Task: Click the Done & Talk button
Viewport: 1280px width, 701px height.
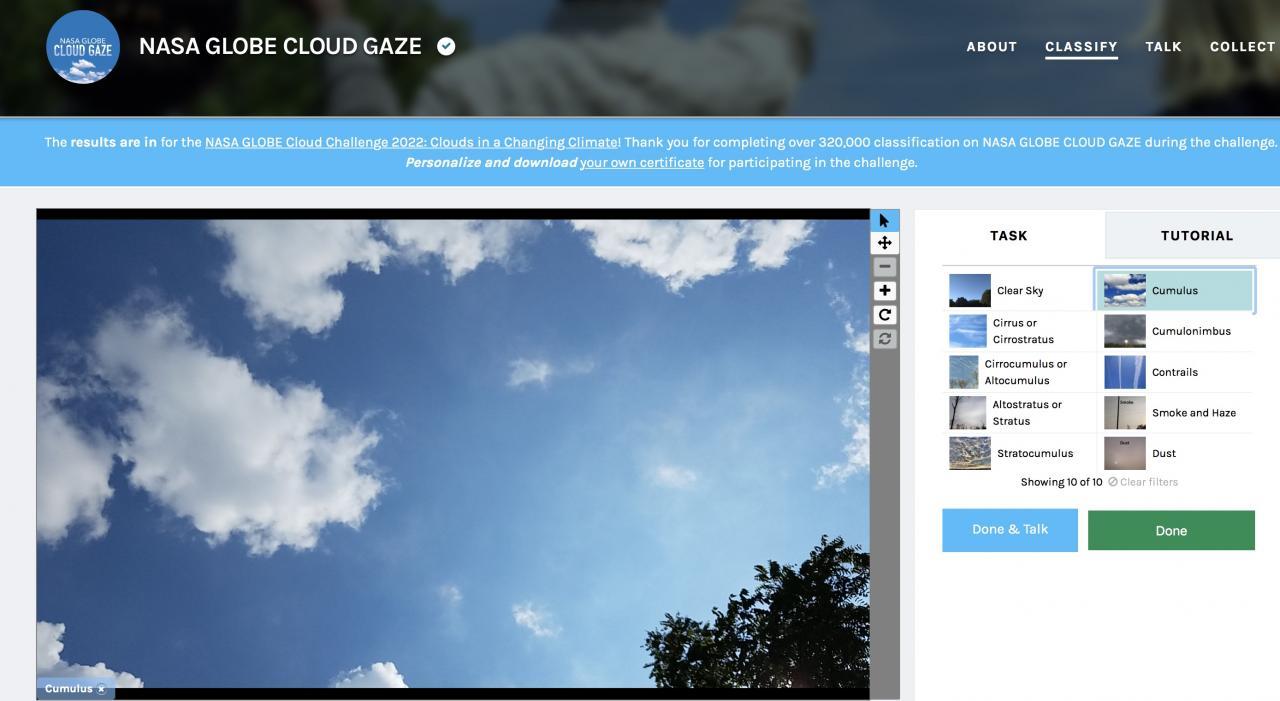Action: pyautogui.click(x=1010, y=530)
